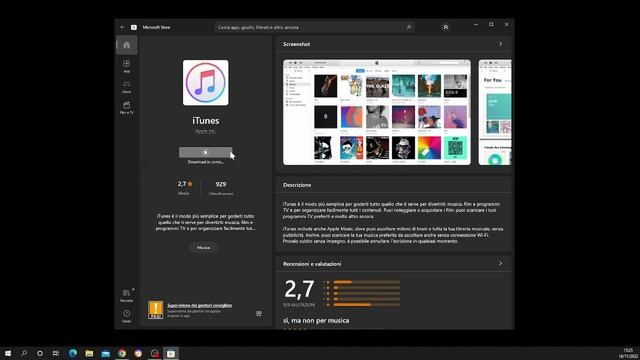Click the Apple Inc. publisher link
The width and height of the screenshot is (640, 360).
point(205,131)
